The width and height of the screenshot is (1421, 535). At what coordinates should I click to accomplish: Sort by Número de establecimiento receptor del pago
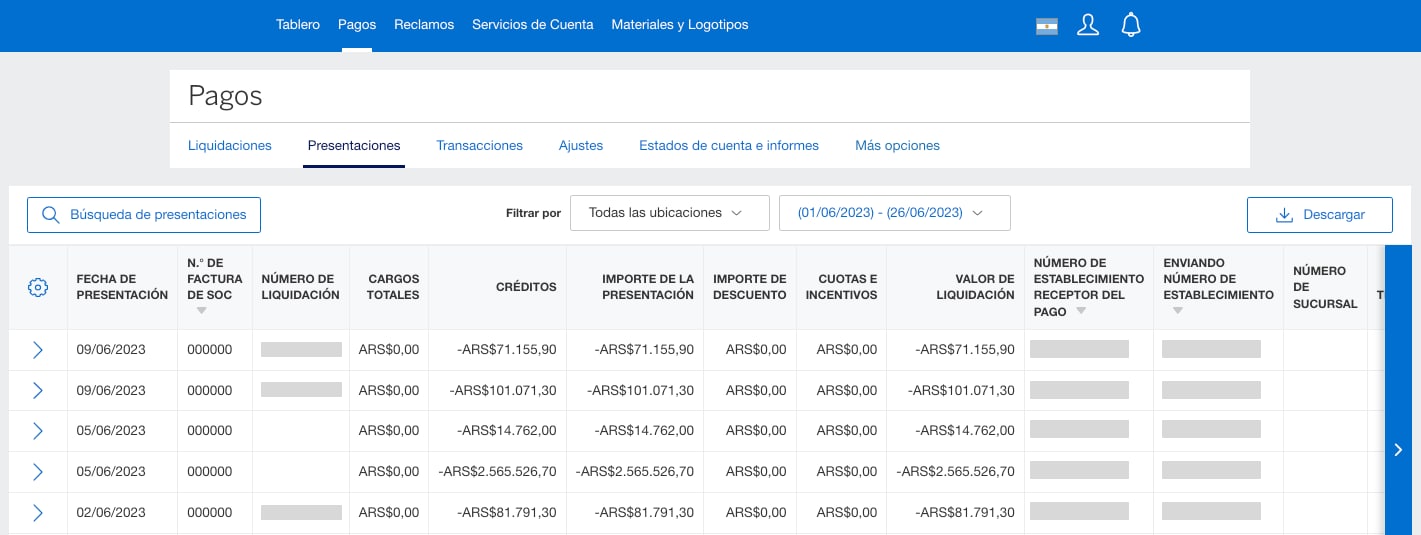click(x=1081, y=312)
